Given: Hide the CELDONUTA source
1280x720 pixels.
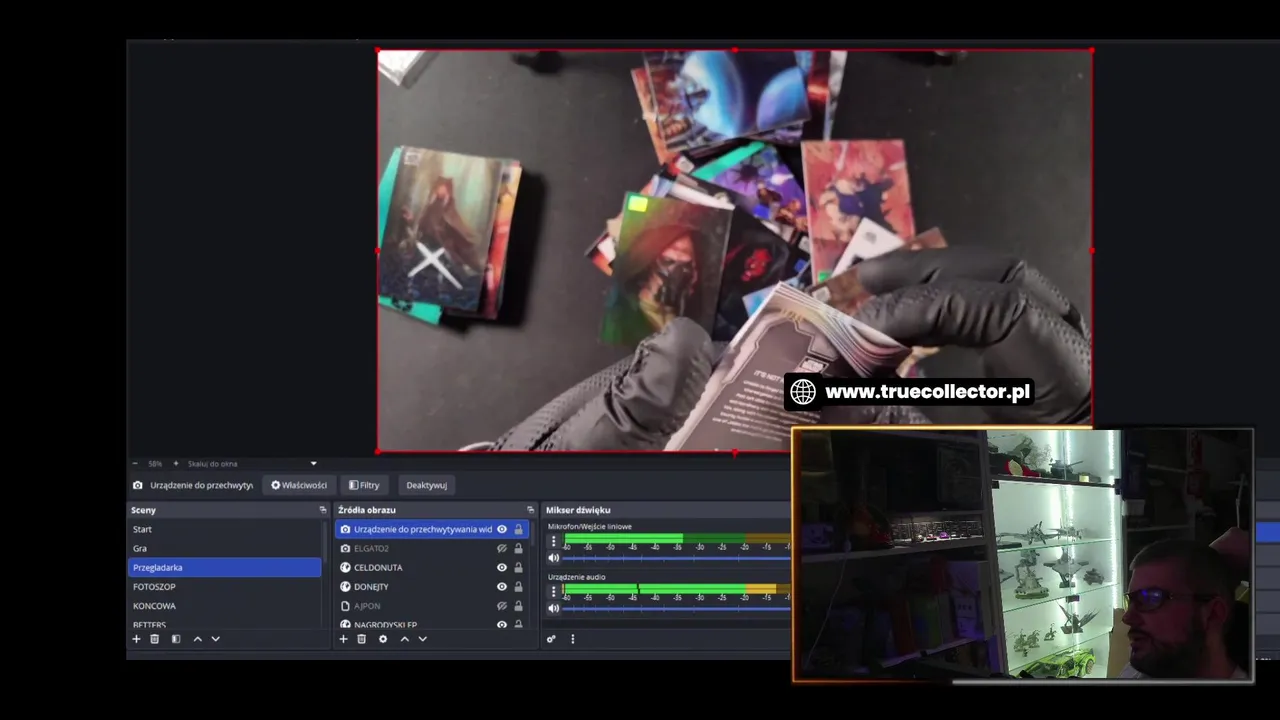Looking at the screenshot, I should click(x=502, y=567).
